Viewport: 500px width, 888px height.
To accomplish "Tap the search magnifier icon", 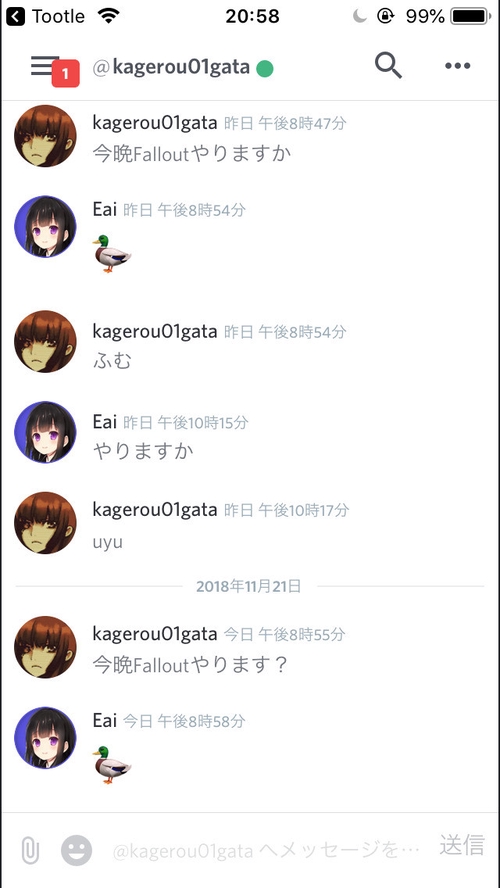I will pos(388,66).
